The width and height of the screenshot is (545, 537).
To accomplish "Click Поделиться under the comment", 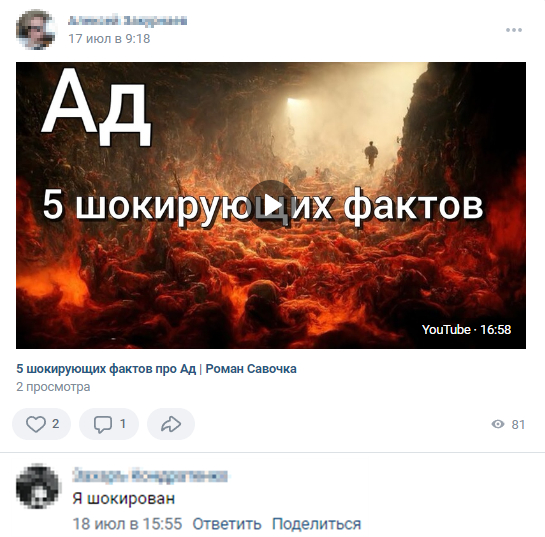I will pos(316,524).
